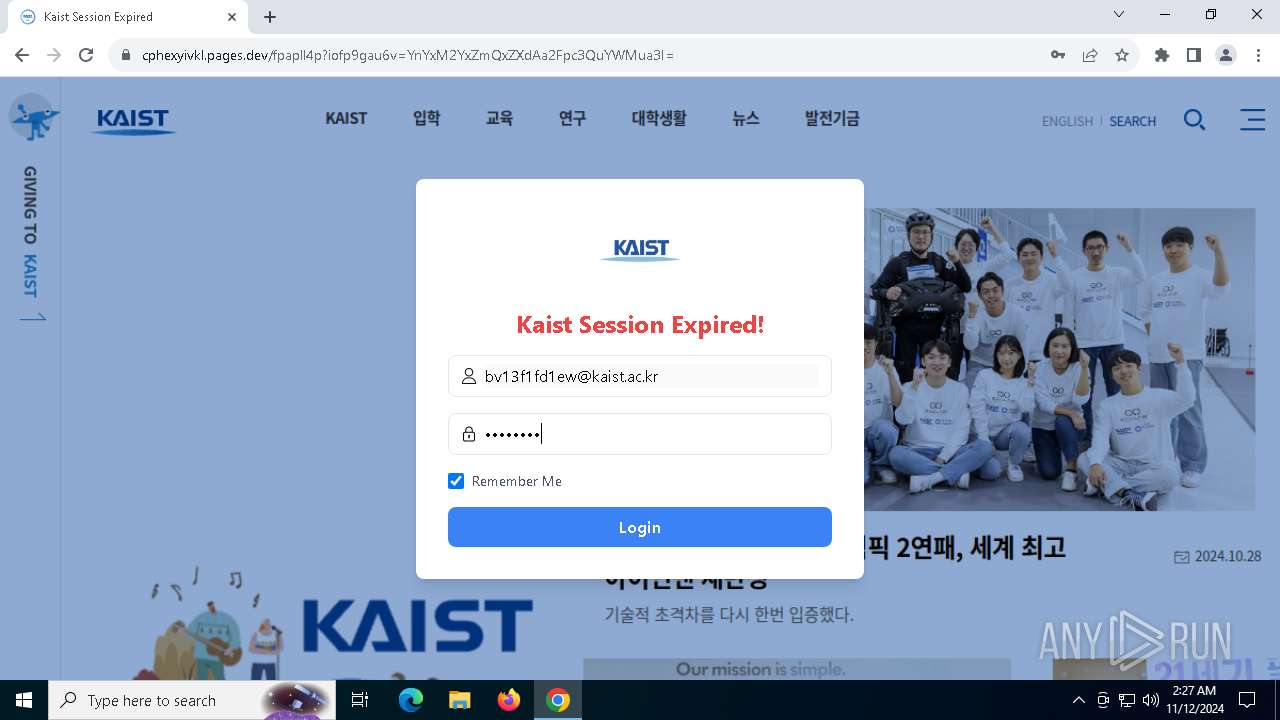This screenshot has height=720, width=1280.
Task: Click the team group photo thumbnail
Action: 1059,359
